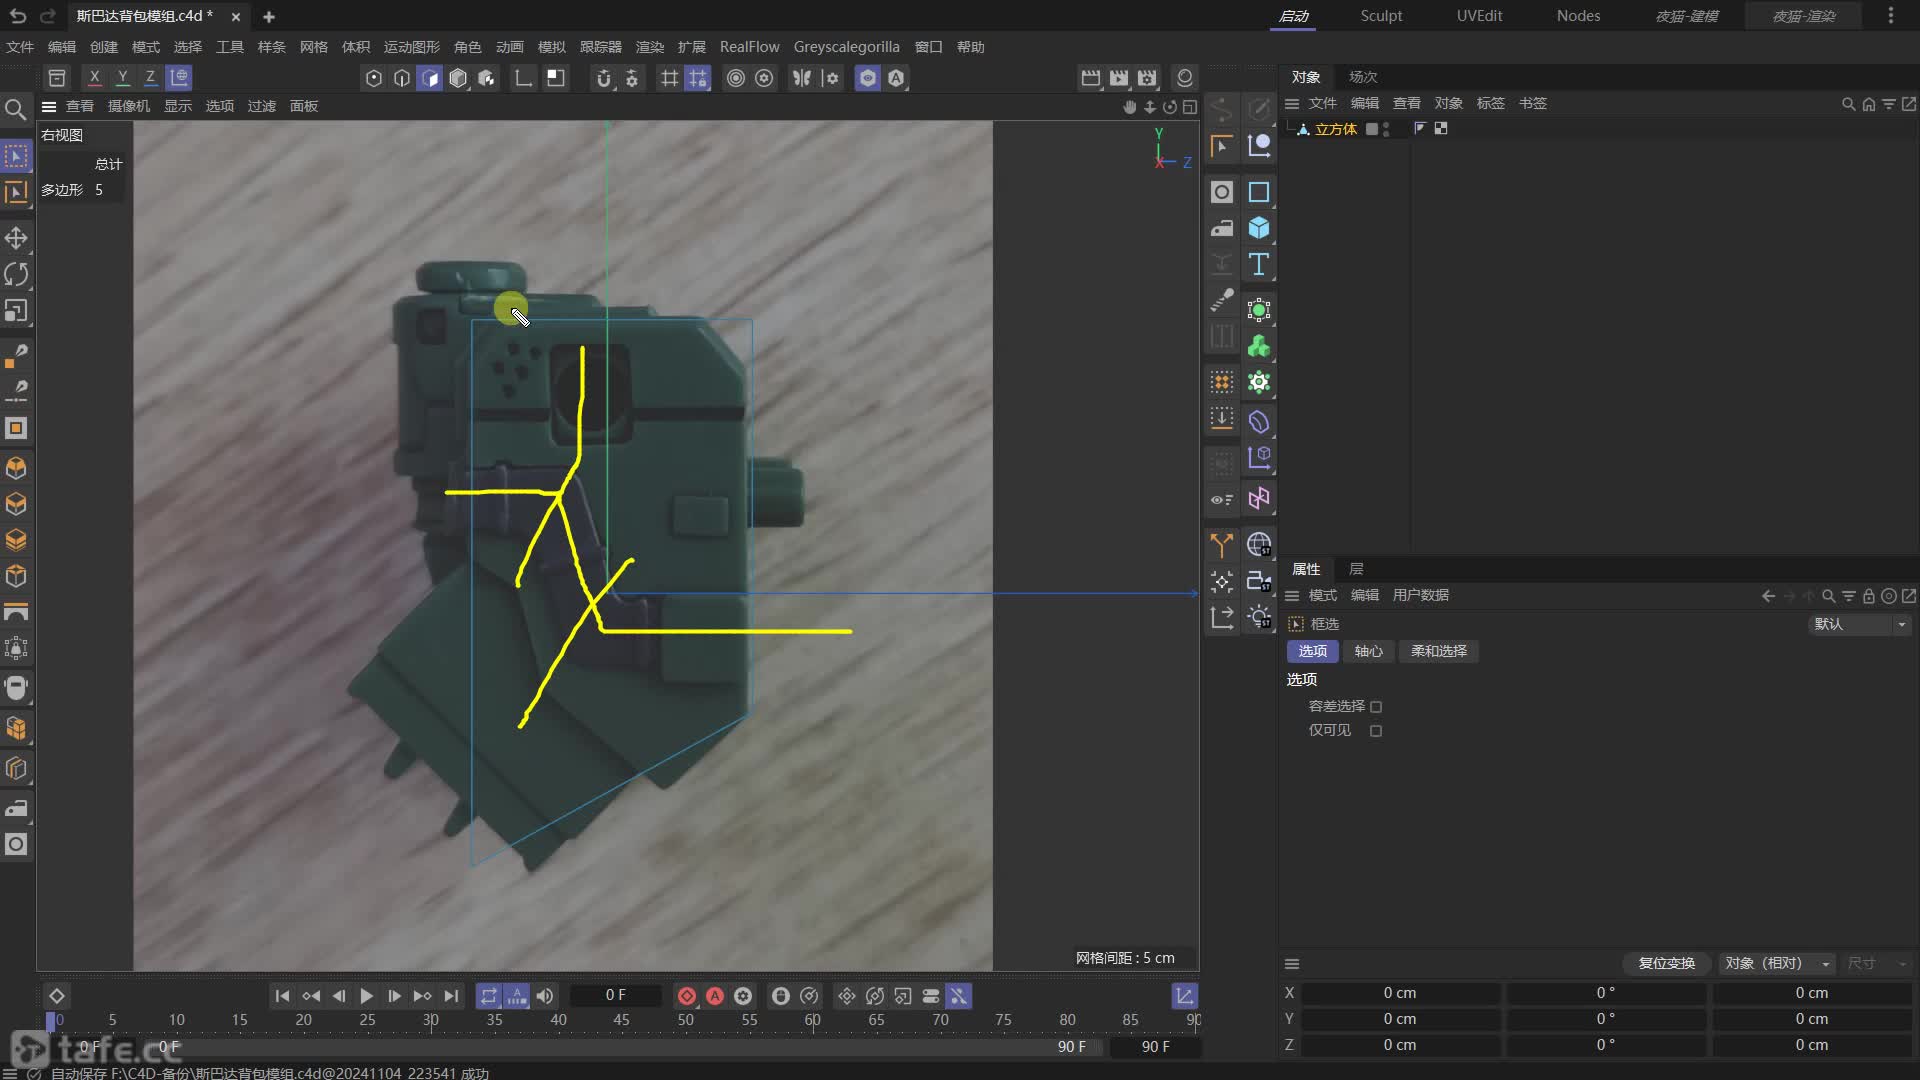Toggle 立方体 object visibility dots

point(1386,129)
